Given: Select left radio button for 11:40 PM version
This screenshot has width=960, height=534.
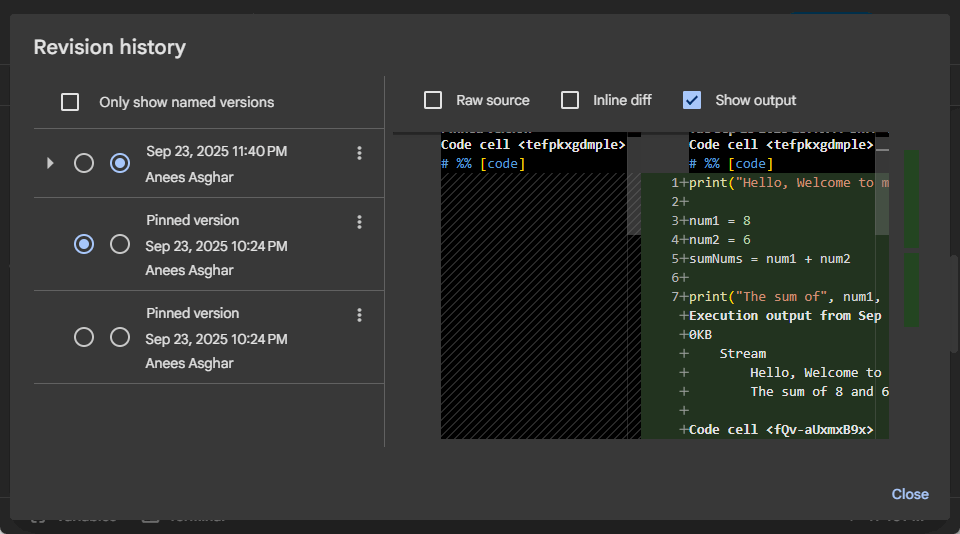Looking at the screenshot, I should tap(85, 163).
